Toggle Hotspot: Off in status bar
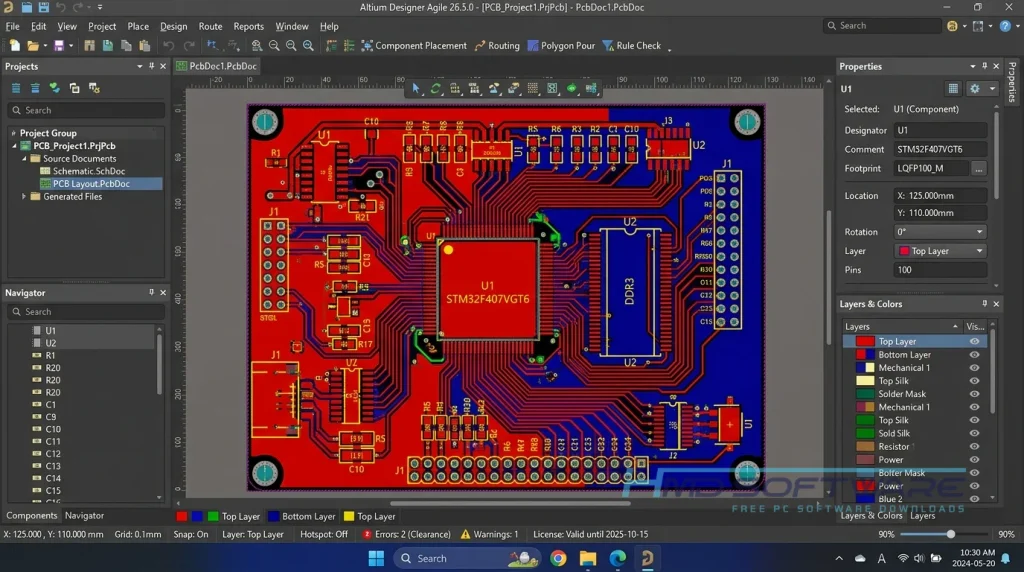This screenshot has width=1024, height=572. (x=324, y=534)
